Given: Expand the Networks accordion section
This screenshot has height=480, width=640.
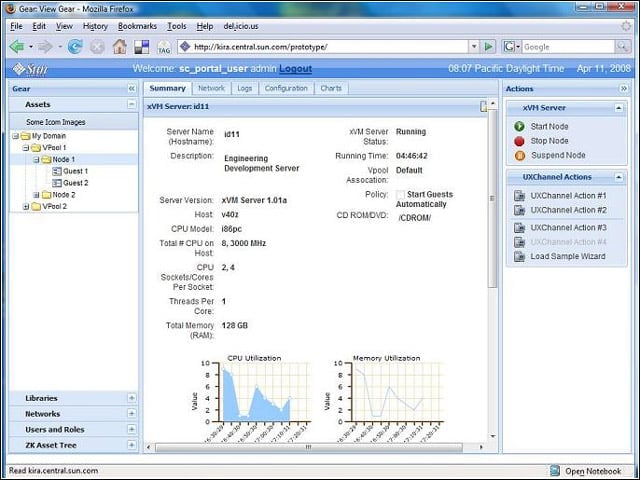Looking at the screenshot, I should 131,414.
